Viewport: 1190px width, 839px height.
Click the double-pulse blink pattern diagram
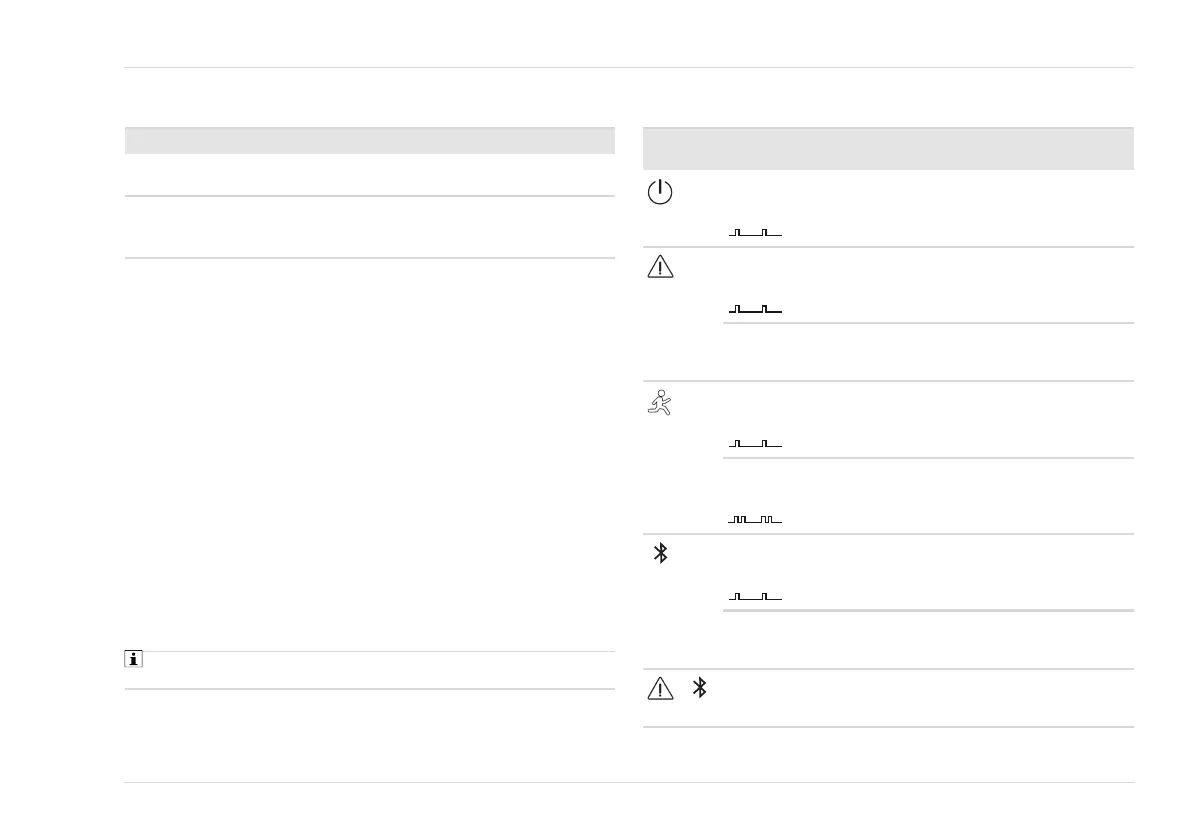pyautogui.click(x=755, y=519)
